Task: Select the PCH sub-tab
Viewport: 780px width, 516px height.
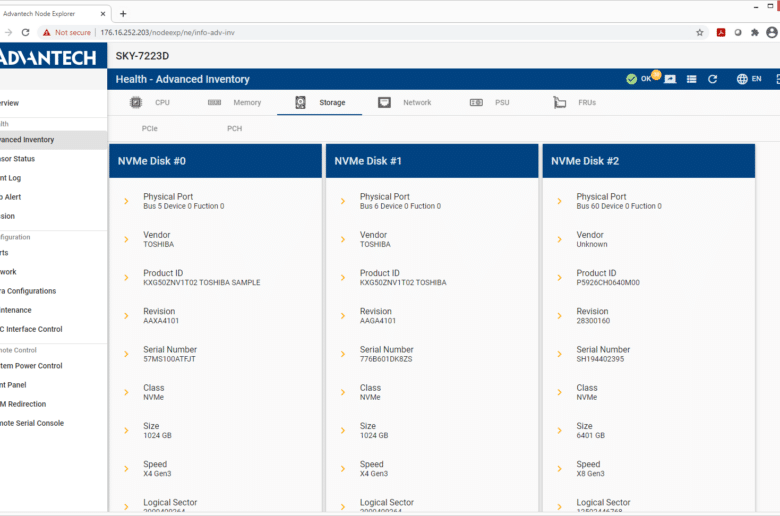Action: click(x=234, y=128)
